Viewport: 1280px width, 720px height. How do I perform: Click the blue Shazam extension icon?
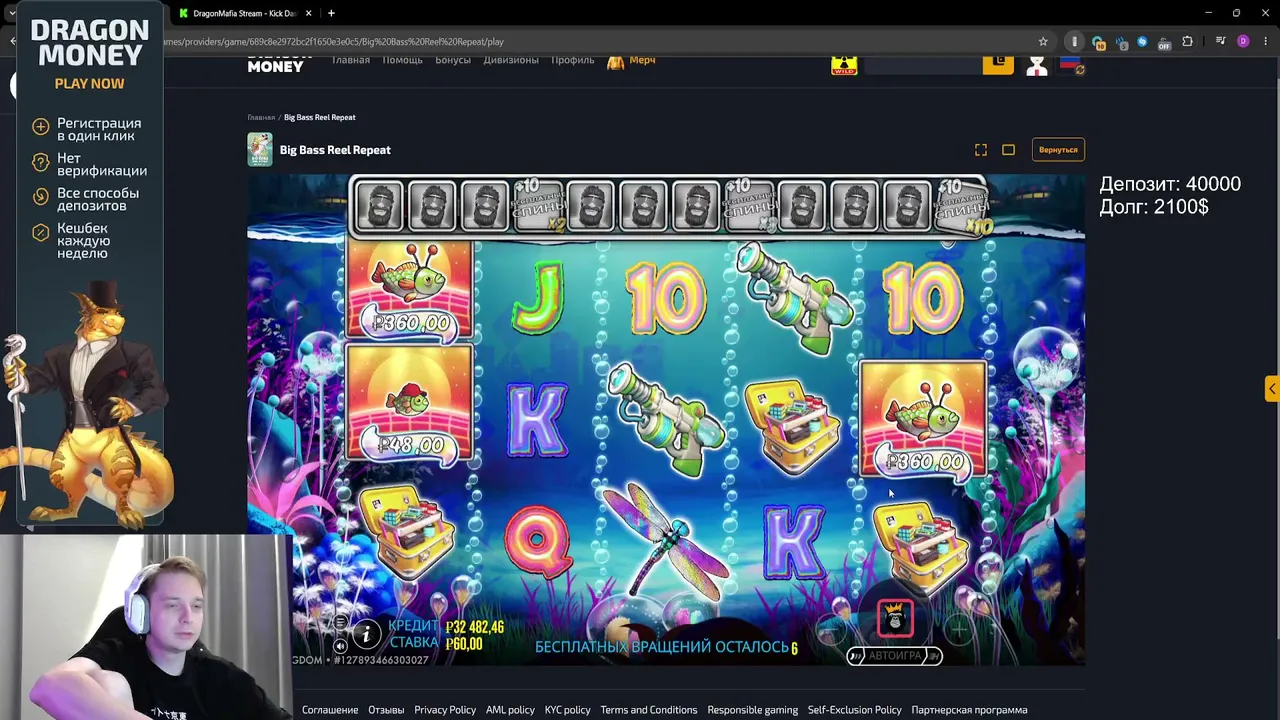click(x=1142, y=42)
